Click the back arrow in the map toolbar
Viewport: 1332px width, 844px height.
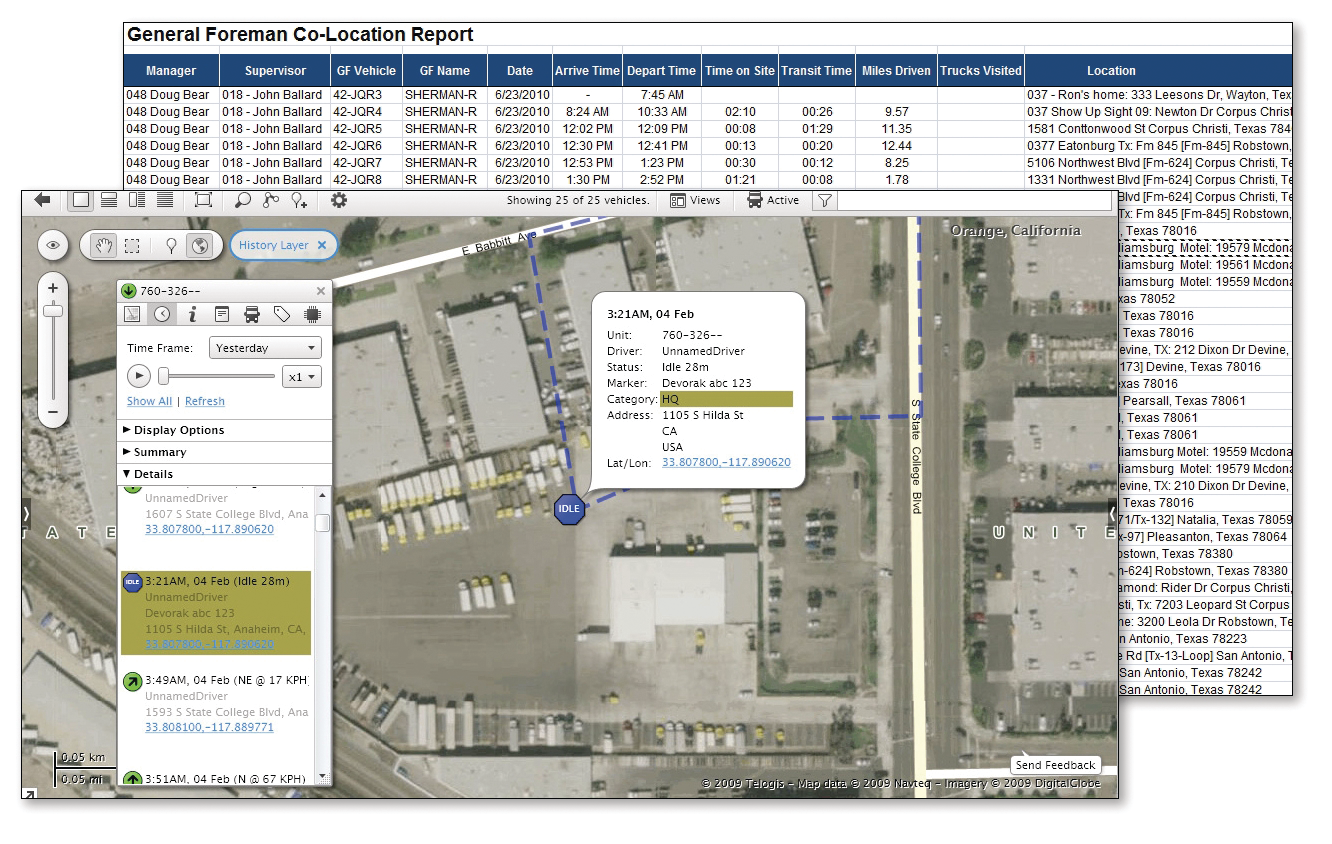pos(42,200)
